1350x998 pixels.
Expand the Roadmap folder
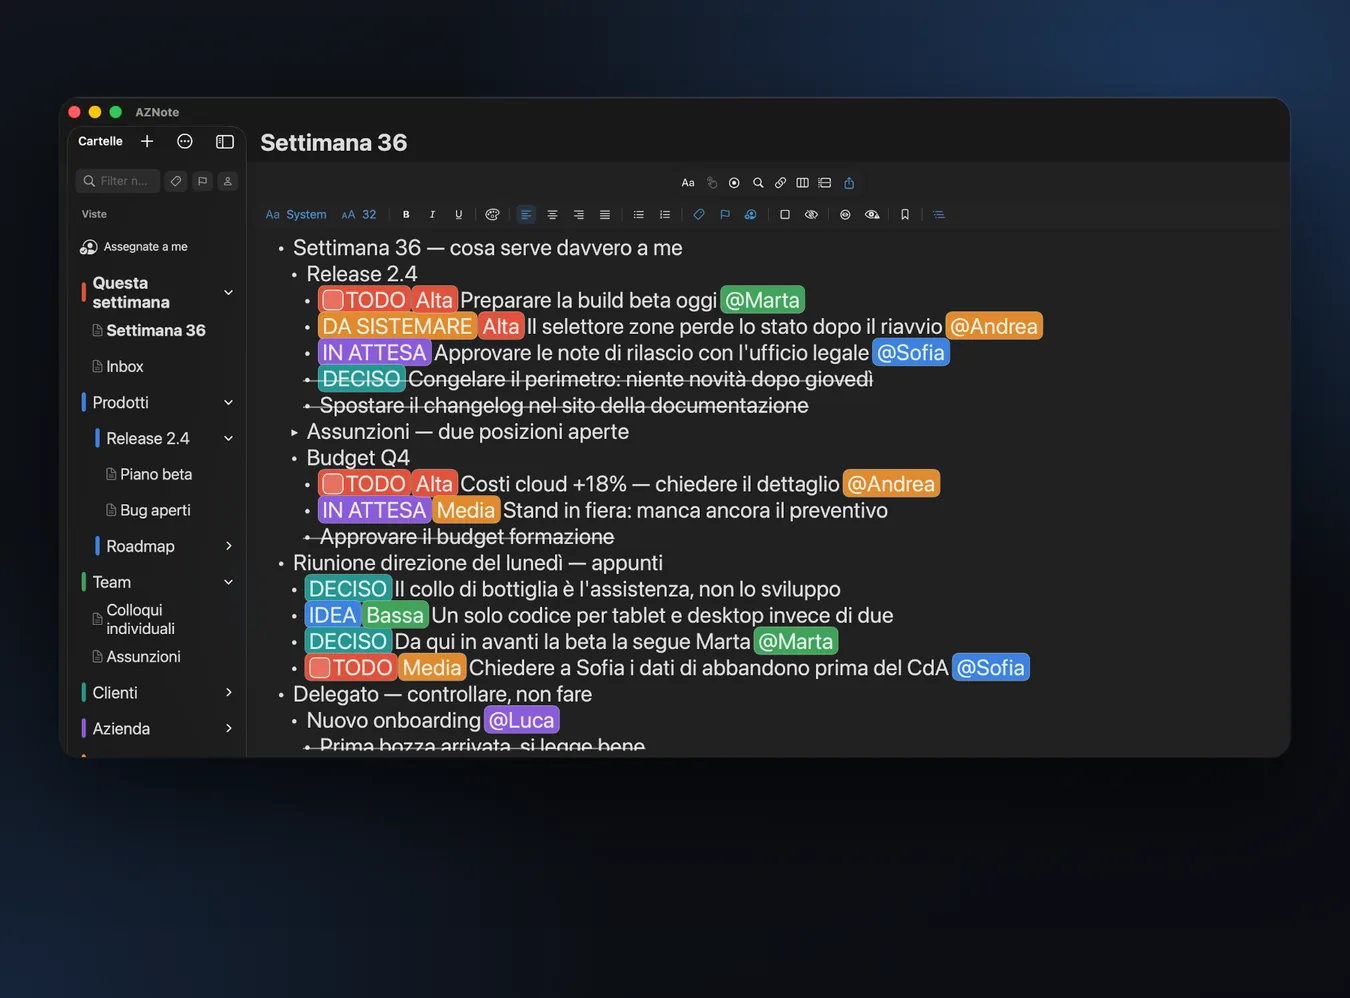coord(228,546)
